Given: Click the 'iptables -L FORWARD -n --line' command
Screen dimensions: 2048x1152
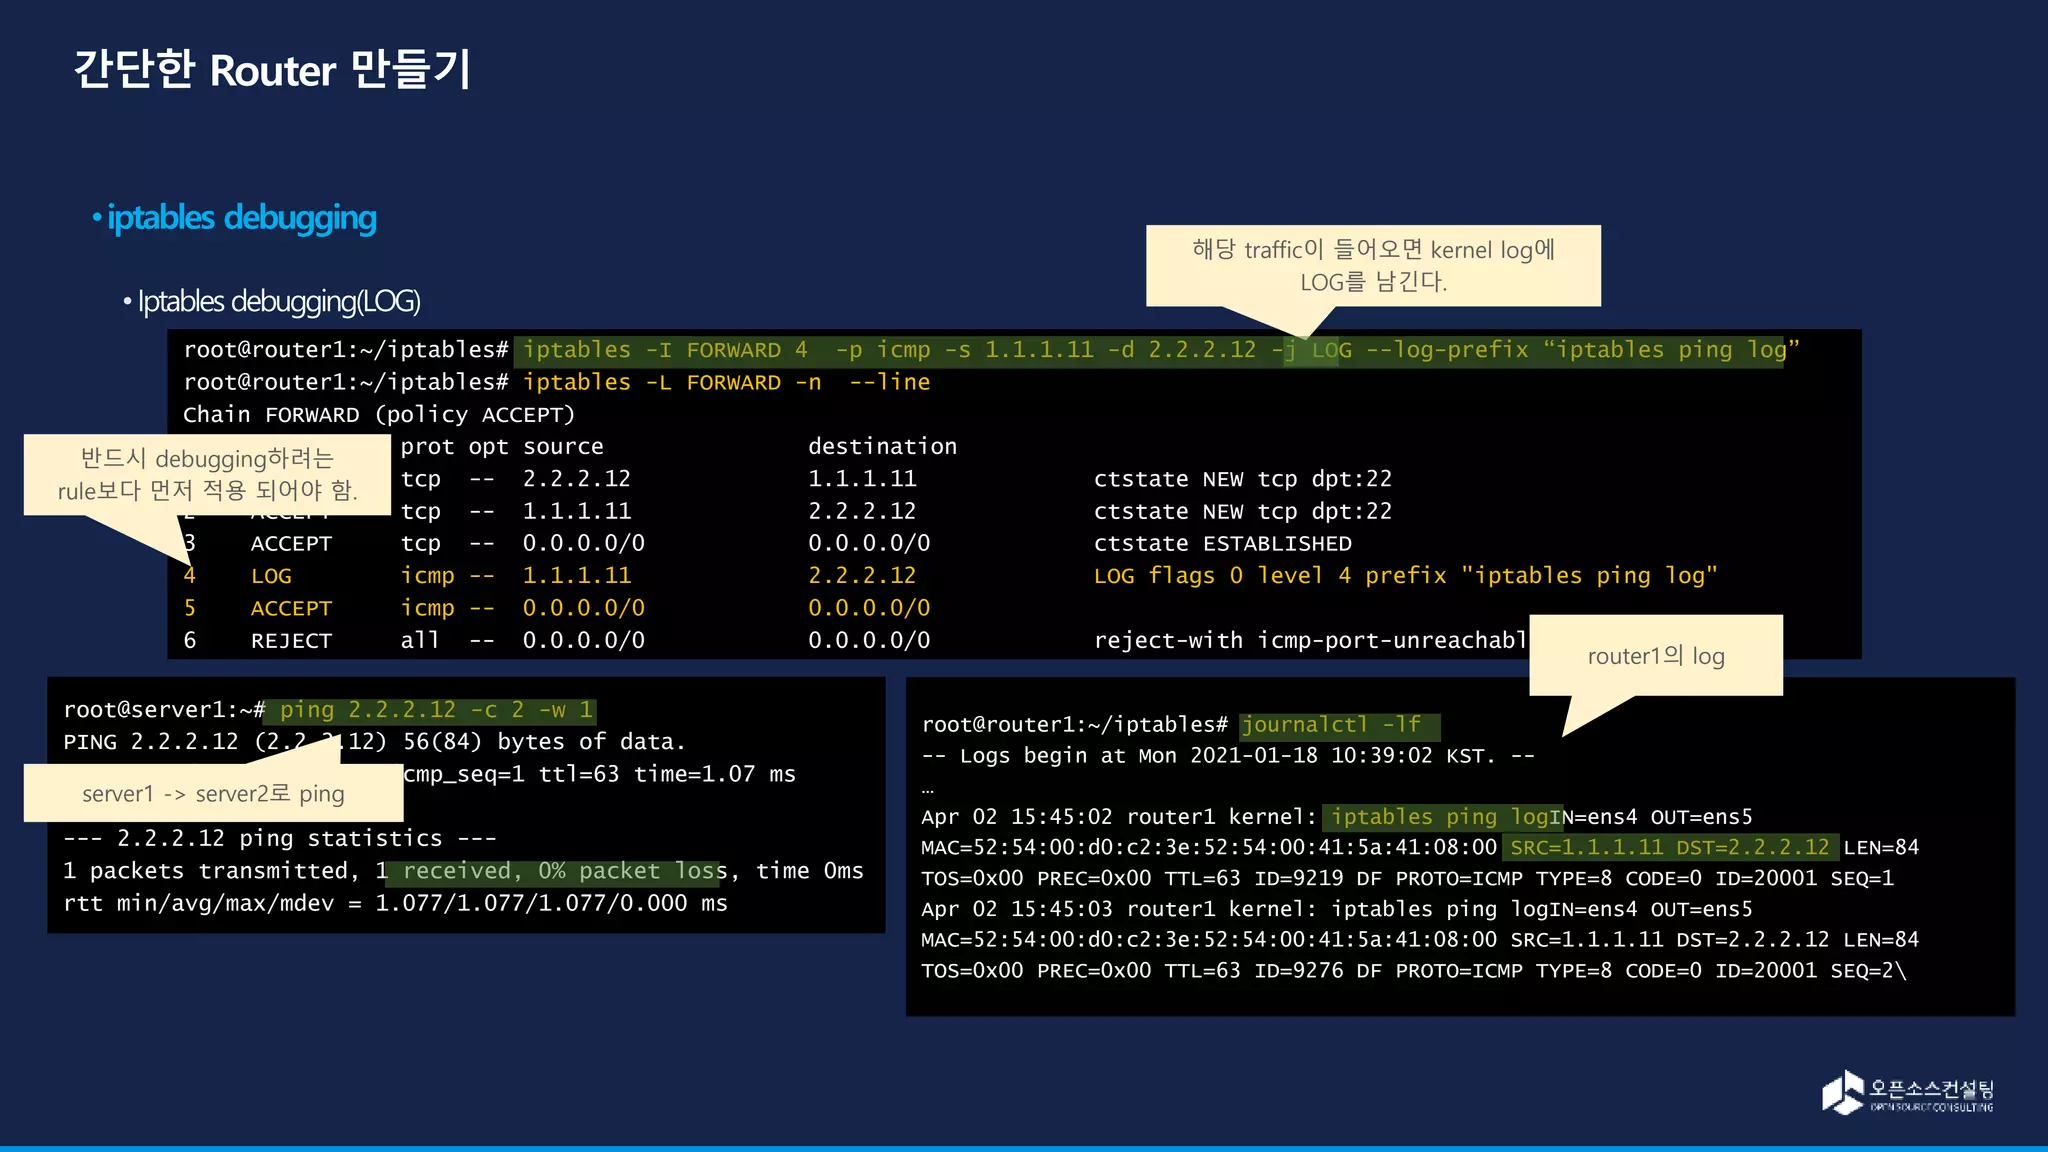Looking at the screenshot, I should pyautogui.click(x=726, y=383).
